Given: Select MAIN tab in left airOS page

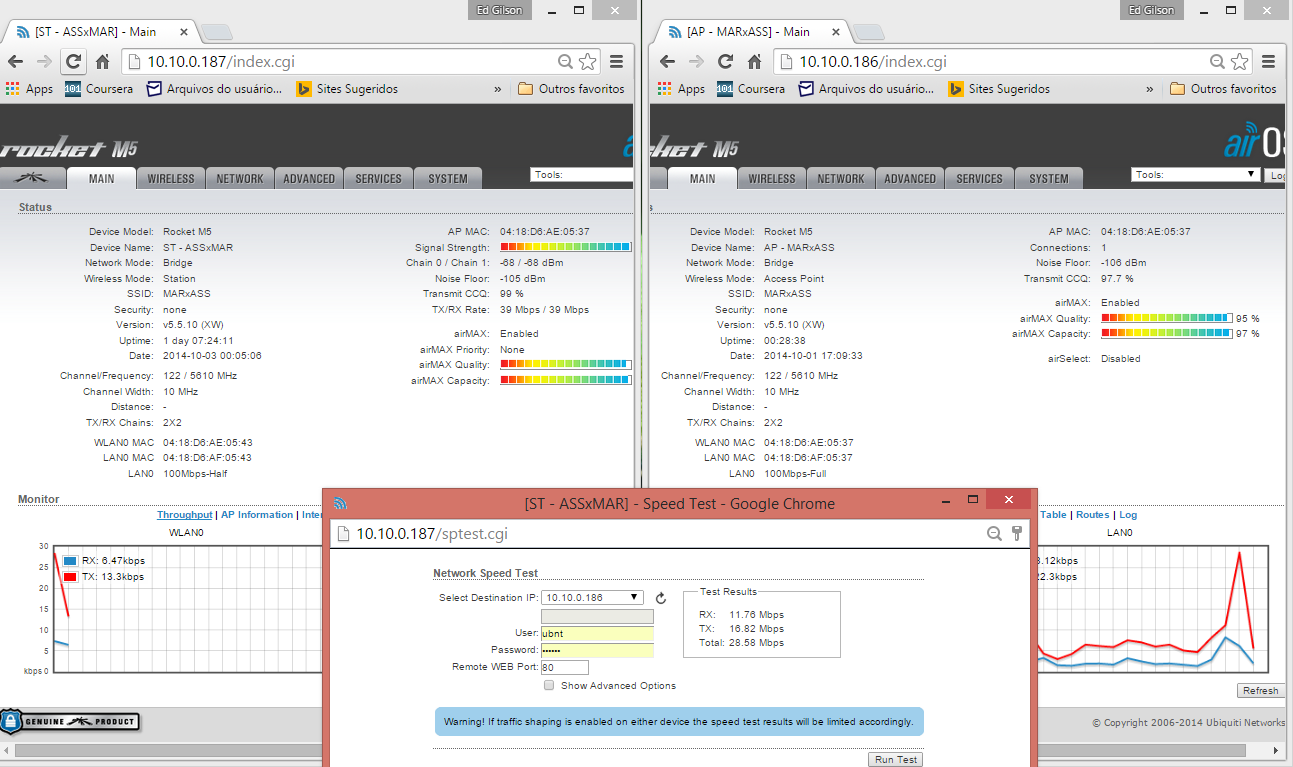Looking at the screenshot, I should click(102, 179).
